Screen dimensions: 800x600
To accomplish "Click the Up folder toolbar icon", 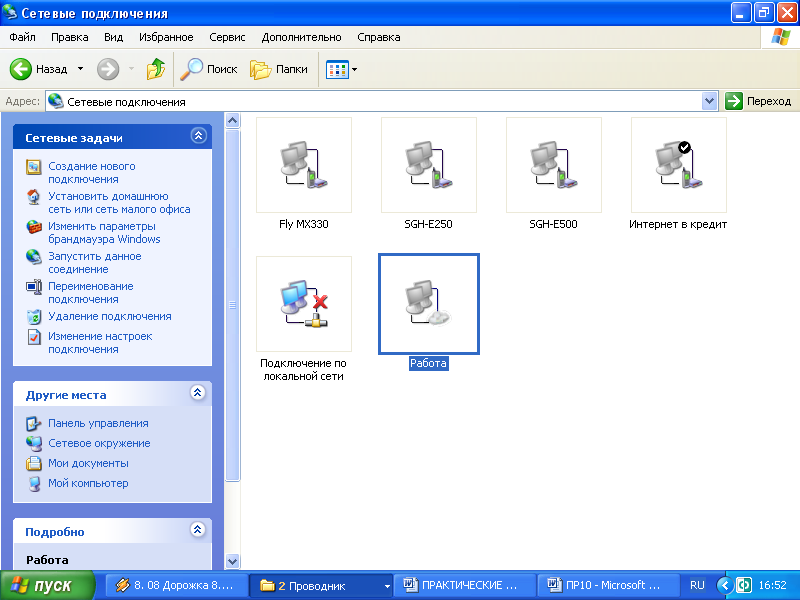I will click(x=156, y=69).
